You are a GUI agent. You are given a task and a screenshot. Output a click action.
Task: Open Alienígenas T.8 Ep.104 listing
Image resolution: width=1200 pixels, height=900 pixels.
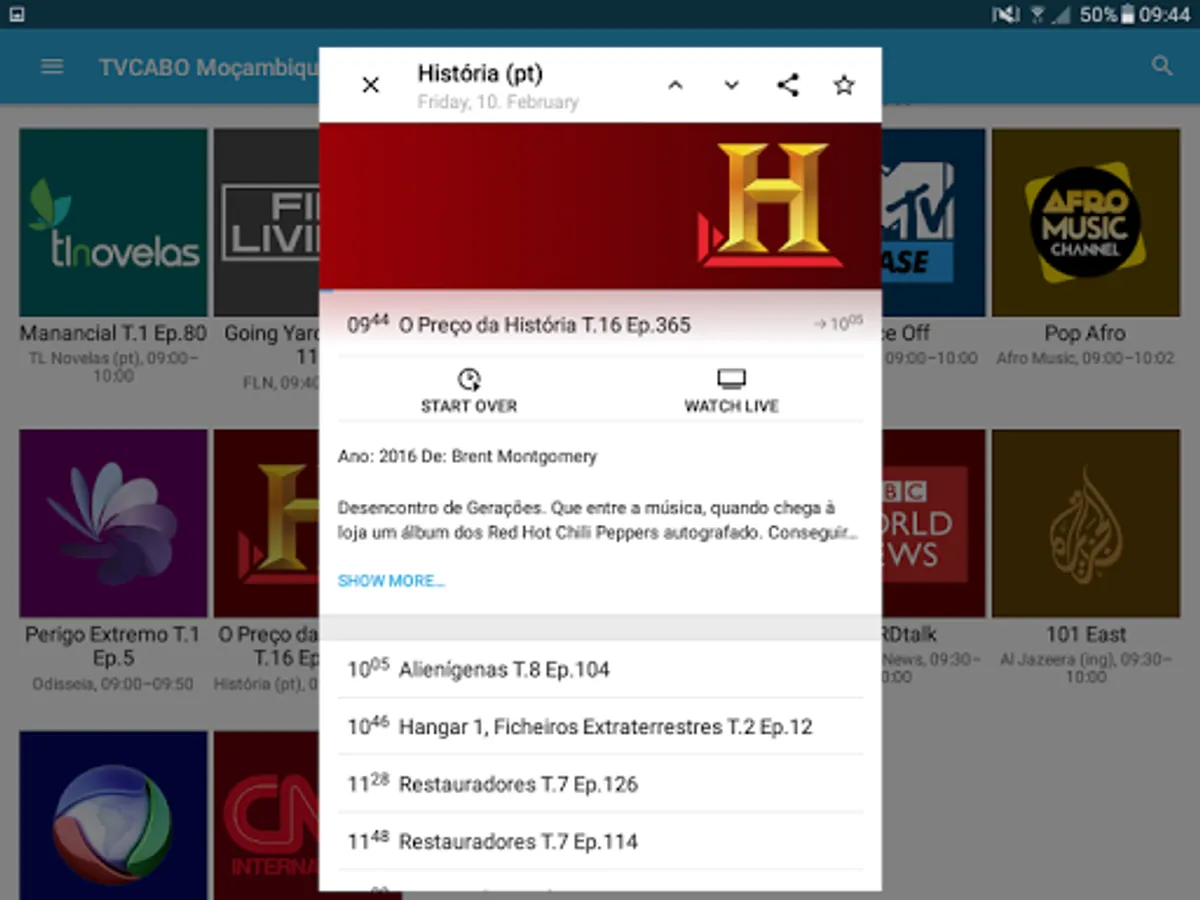point(600,669)
